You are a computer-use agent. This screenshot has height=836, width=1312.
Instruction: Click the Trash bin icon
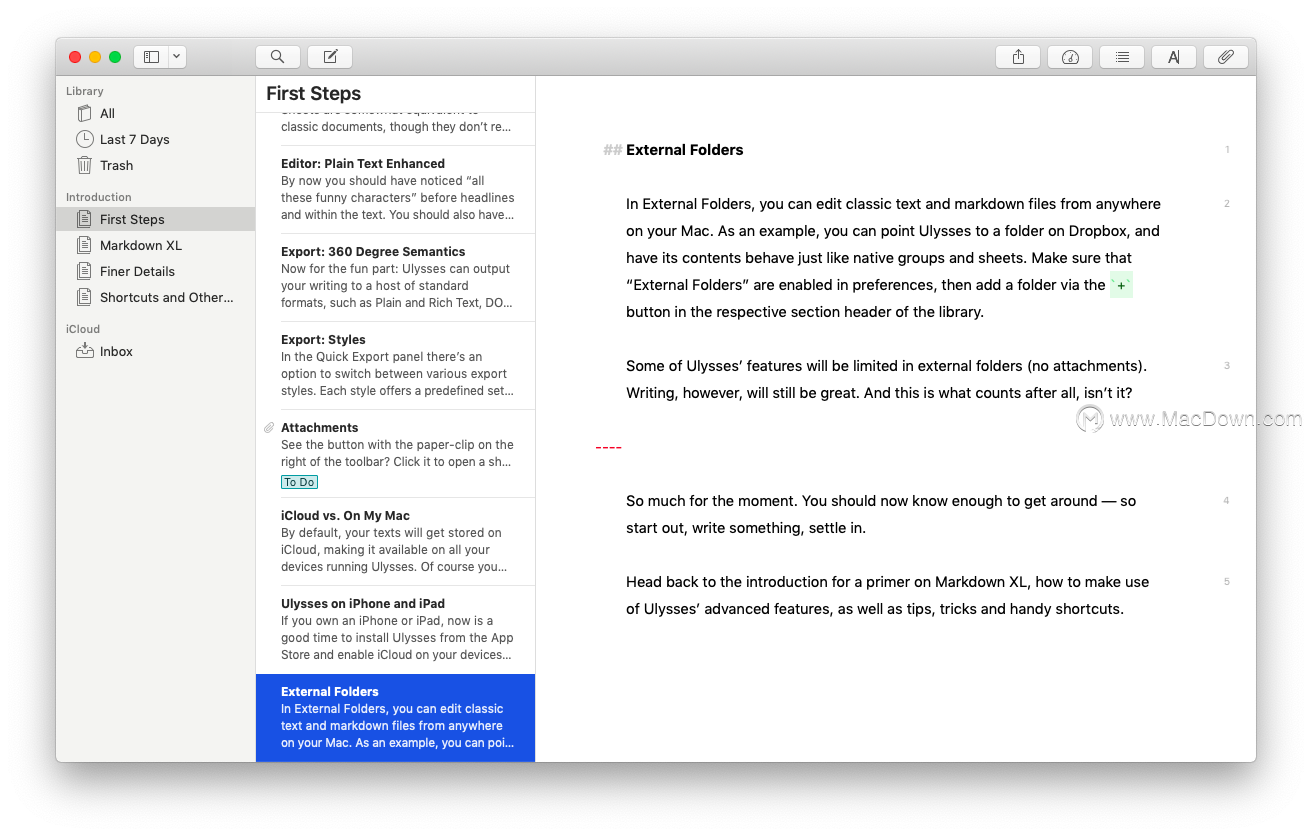[84, 165]
